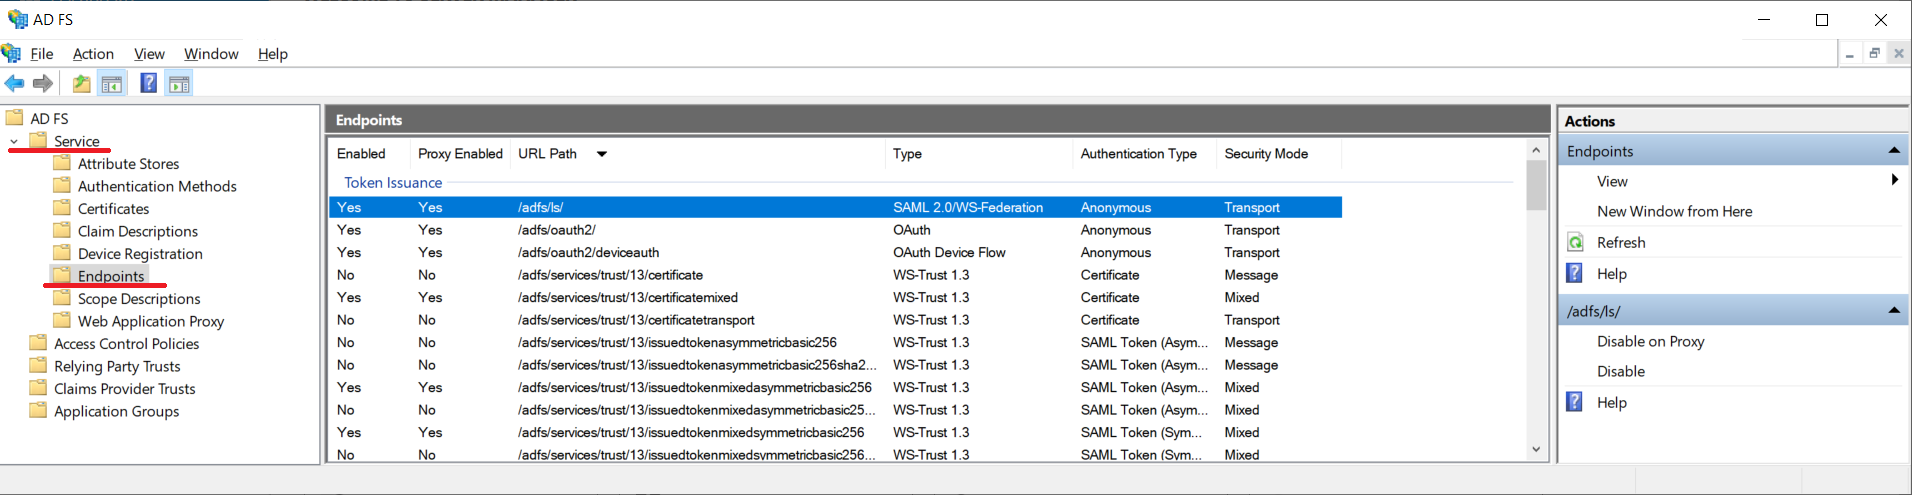Select Device Registration tree item

point(140,254)
